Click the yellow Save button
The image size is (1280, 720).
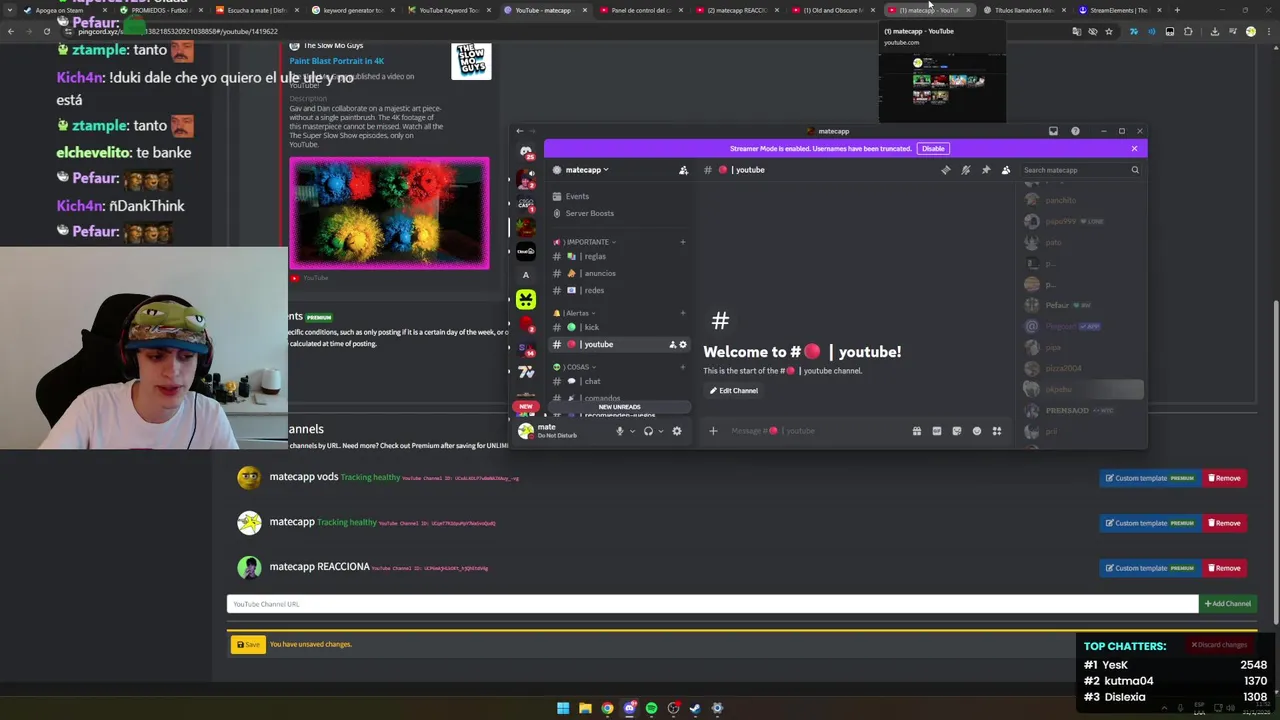[x=248, y=645]
